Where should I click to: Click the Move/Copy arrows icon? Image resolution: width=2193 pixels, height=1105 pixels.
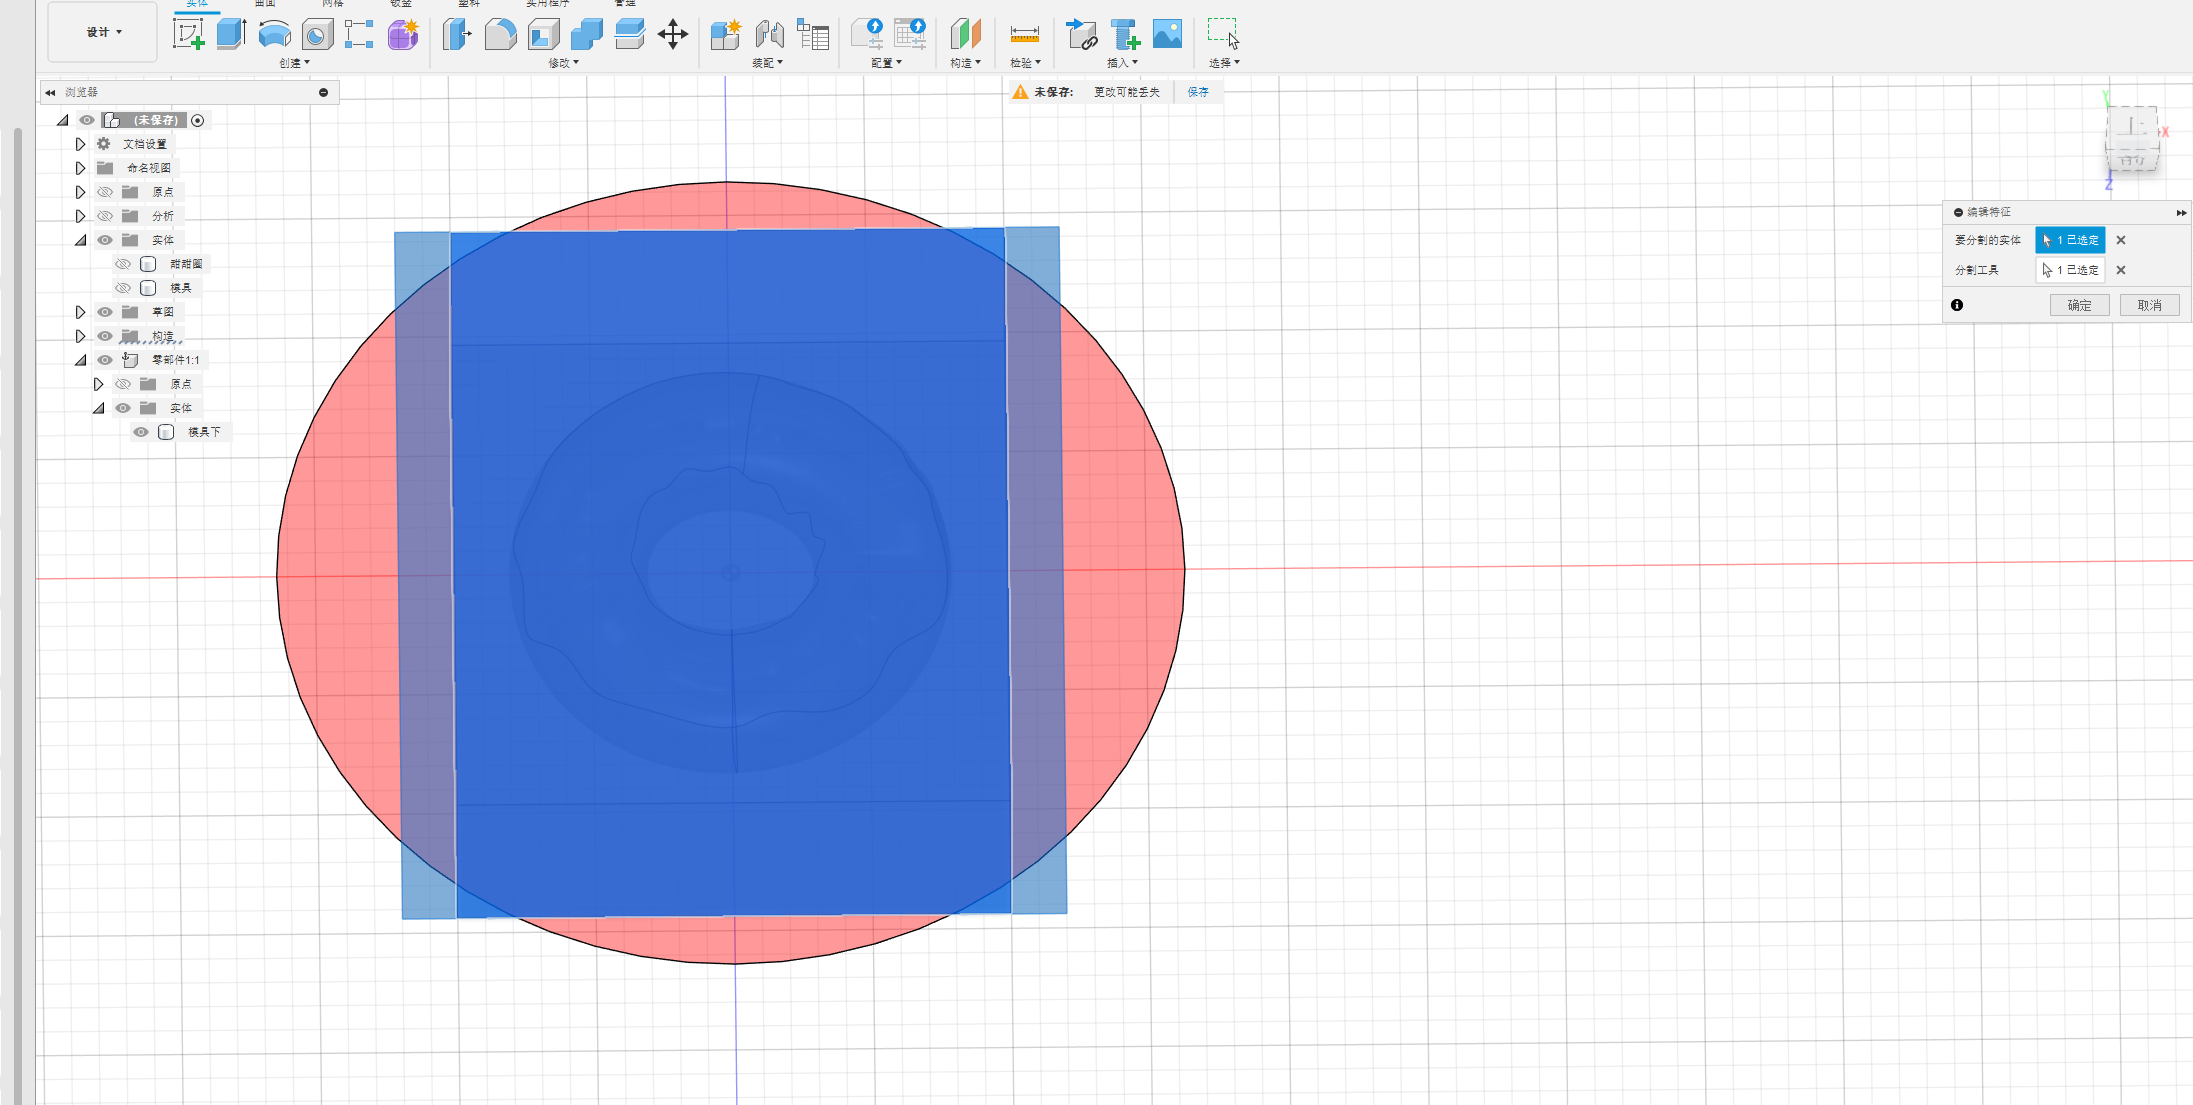pos(673,34)
